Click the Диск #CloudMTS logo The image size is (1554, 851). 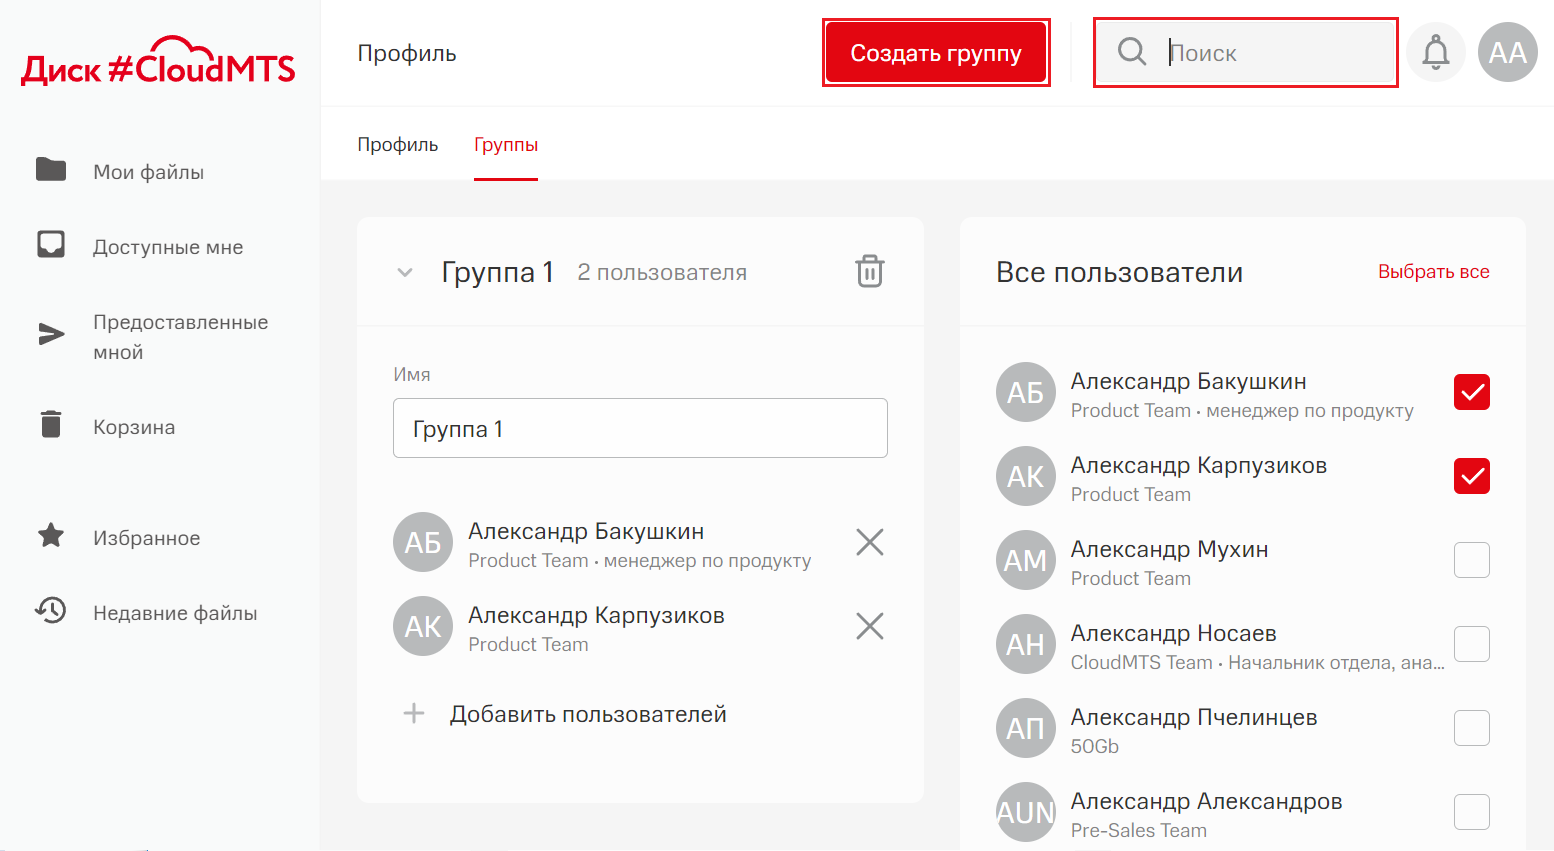pyautogui.click(x=158, y=62)
